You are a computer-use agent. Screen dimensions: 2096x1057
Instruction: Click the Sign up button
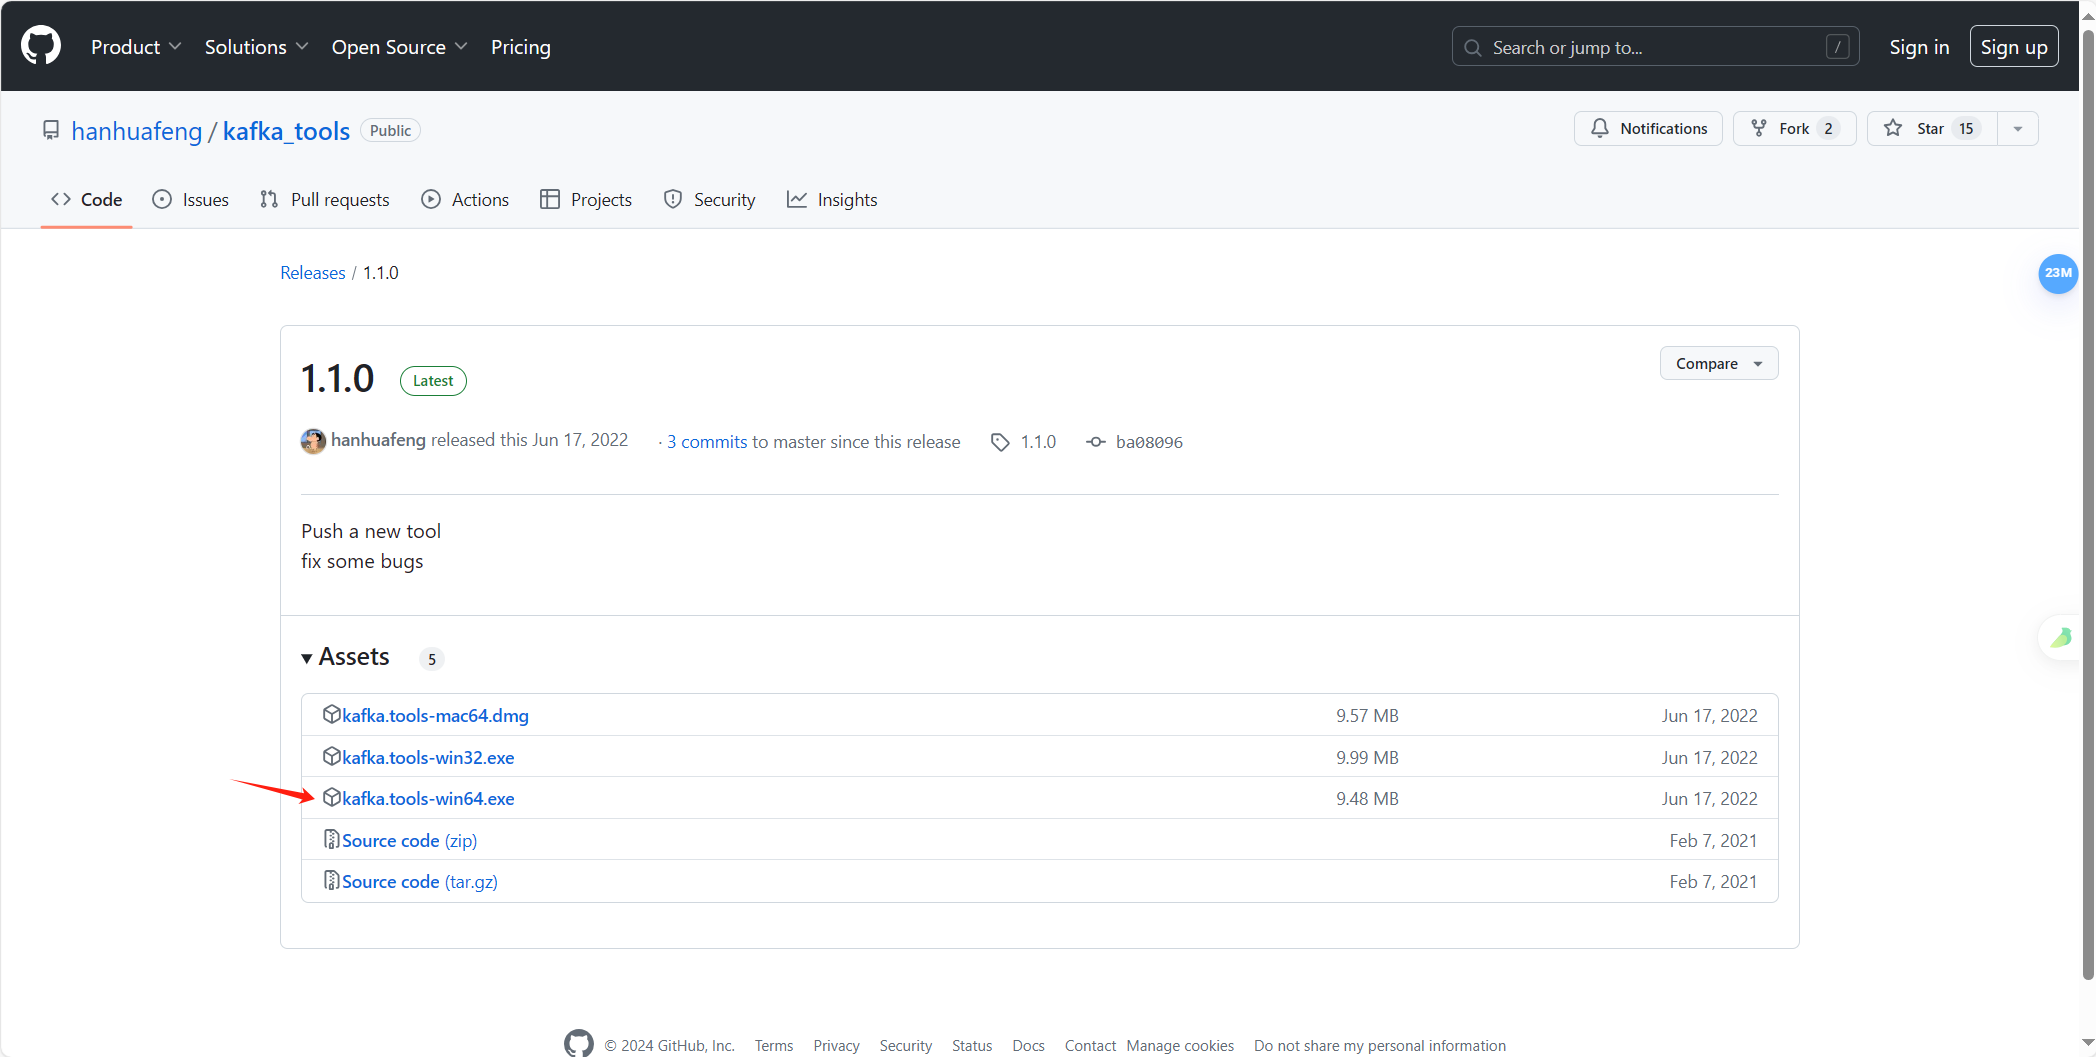click(2013, 47)
